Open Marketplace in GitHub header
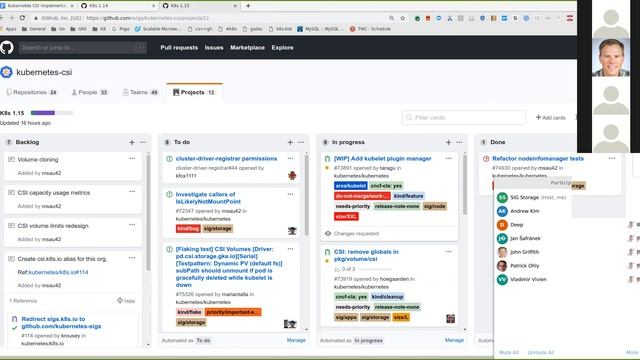The image size is (640, 360). 247,48
